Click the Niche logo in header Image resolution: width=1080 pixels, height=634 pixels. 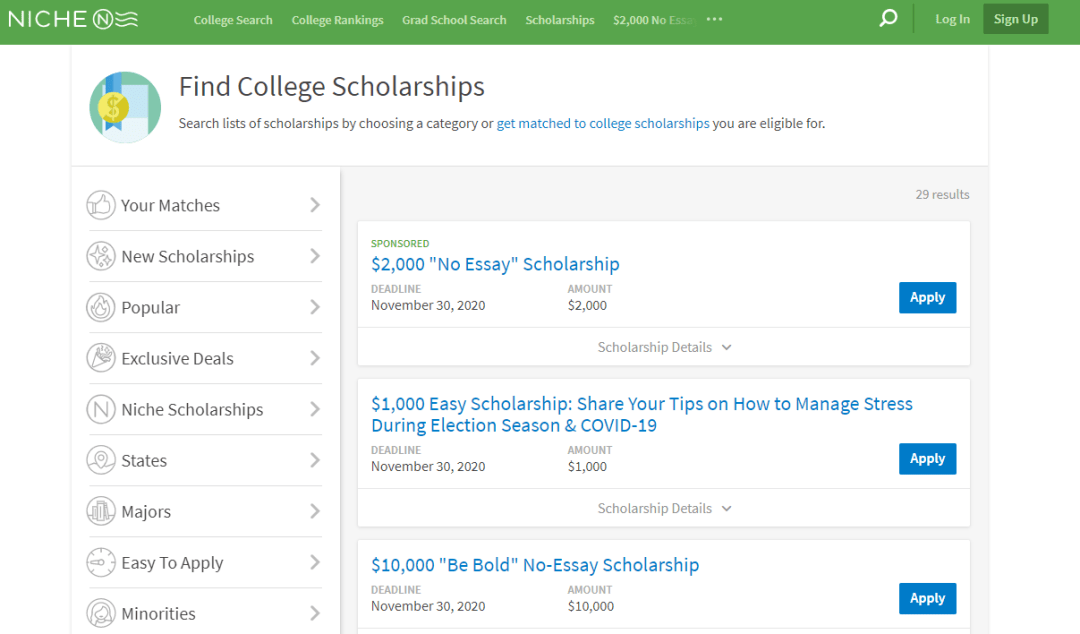coord(73,19)
